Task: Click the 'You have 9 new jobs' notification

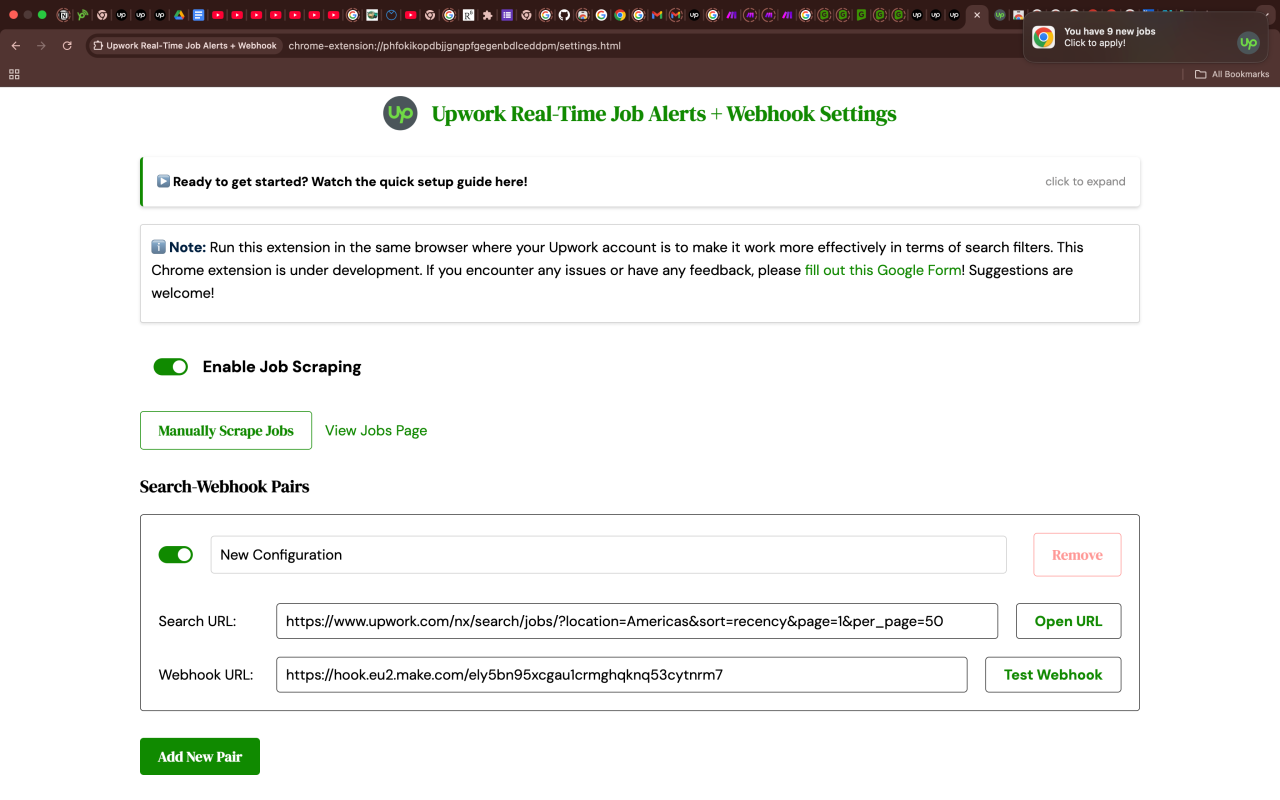Action: tap(1145, 38)
